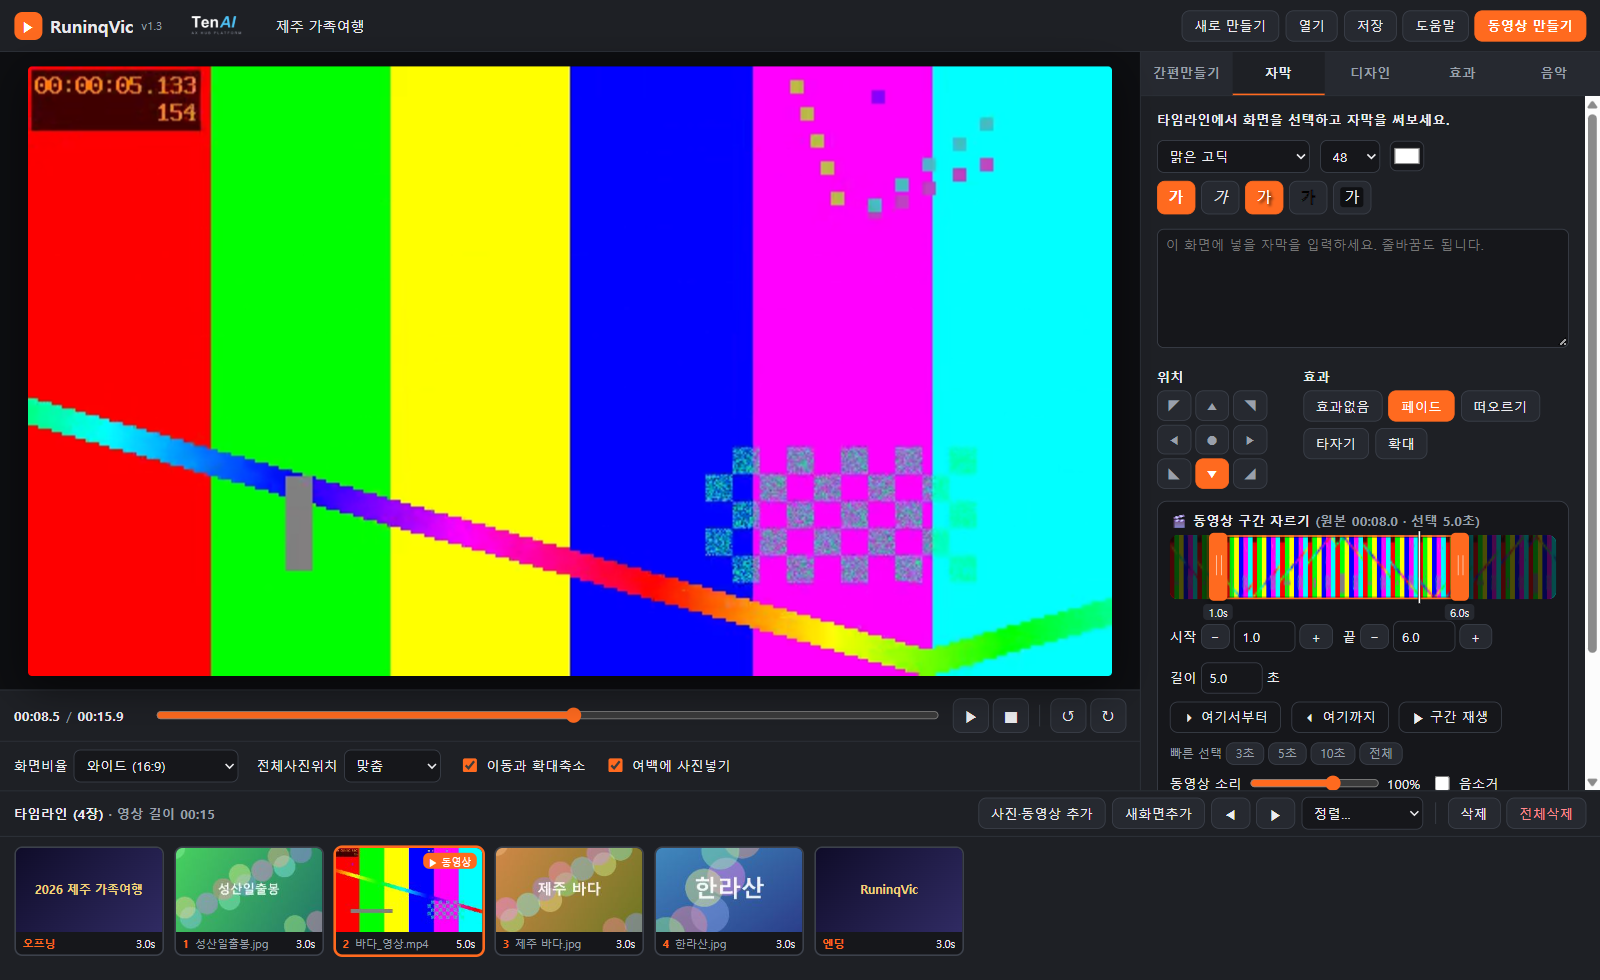Viewport: 1600px width, 980px height.
Task: Place subtitle at middle-right position
Action: coord(1250,440)
